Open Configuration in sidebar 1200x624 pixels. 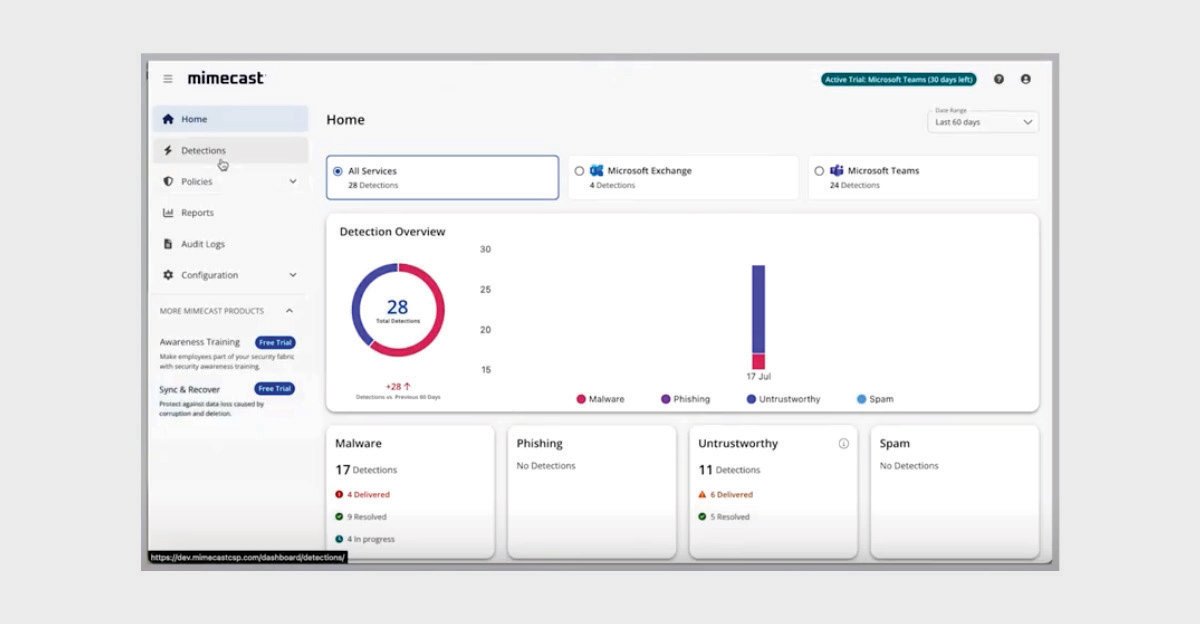(x=230, y=275)
